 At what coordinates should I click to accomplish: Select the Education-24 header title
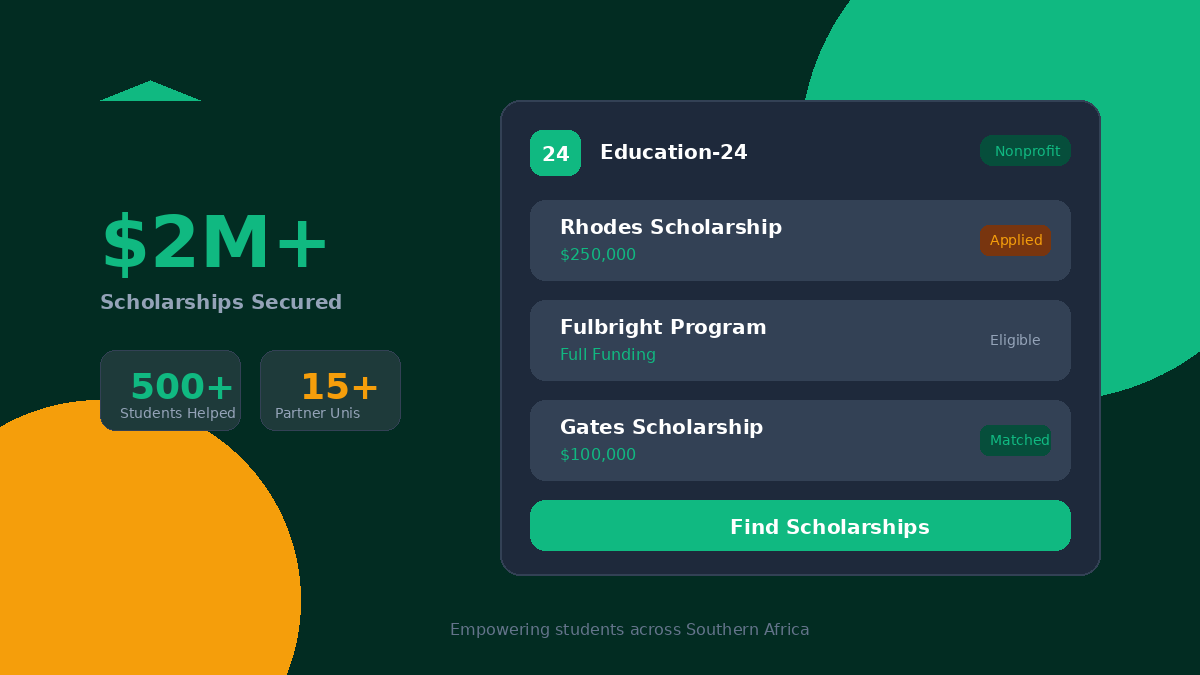pyautogui.click(x=673, y=152)
